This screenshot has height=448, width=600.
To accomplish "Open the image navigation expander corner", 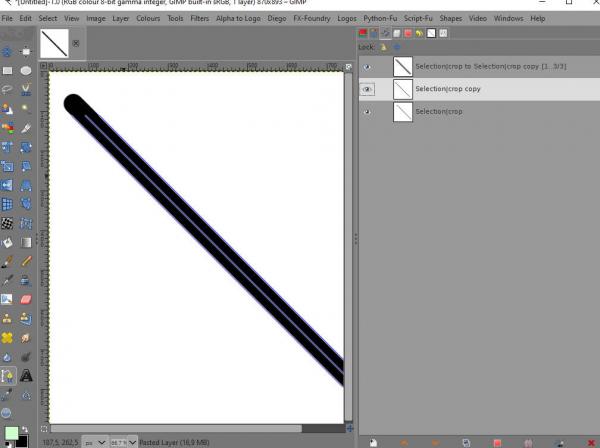I will [x=350, y=428].
